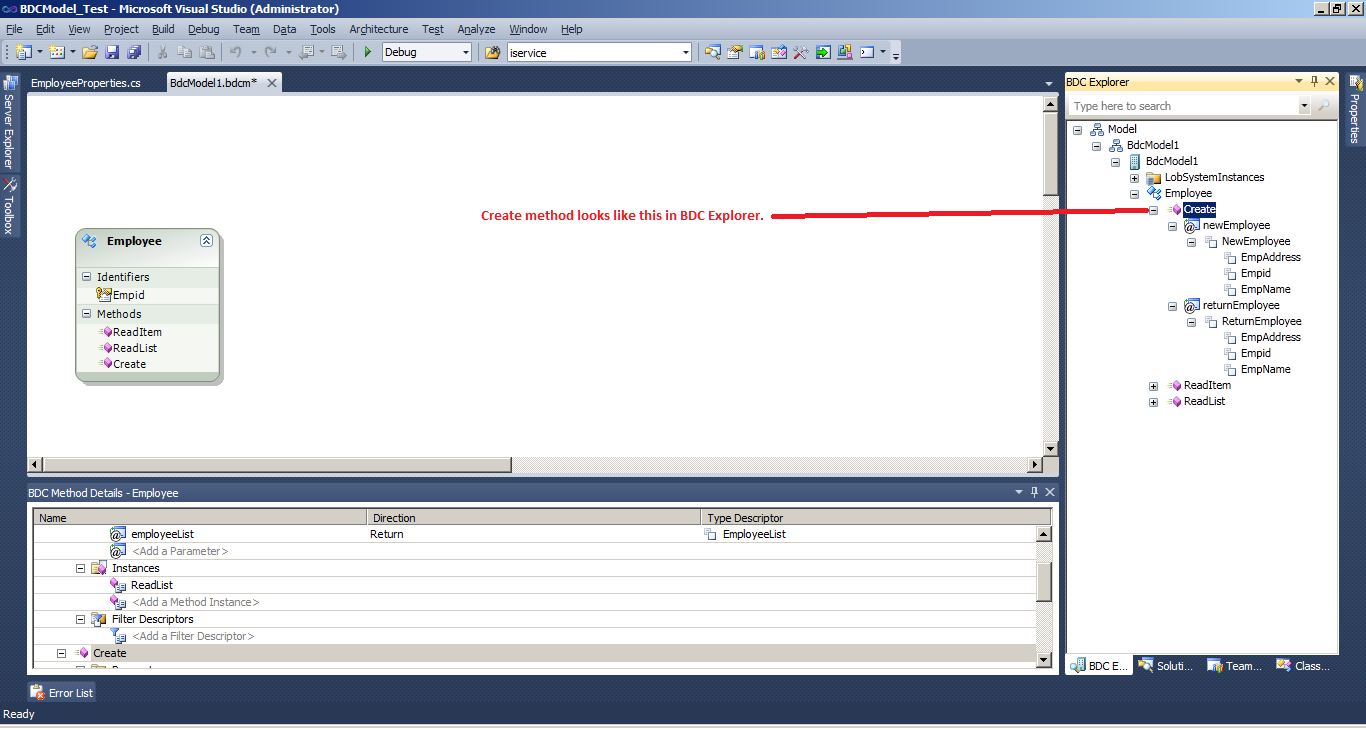Click the Cut scissors toolbar icon
The width and height of the screenshot is (1366, 730).
tap(163, 52)
